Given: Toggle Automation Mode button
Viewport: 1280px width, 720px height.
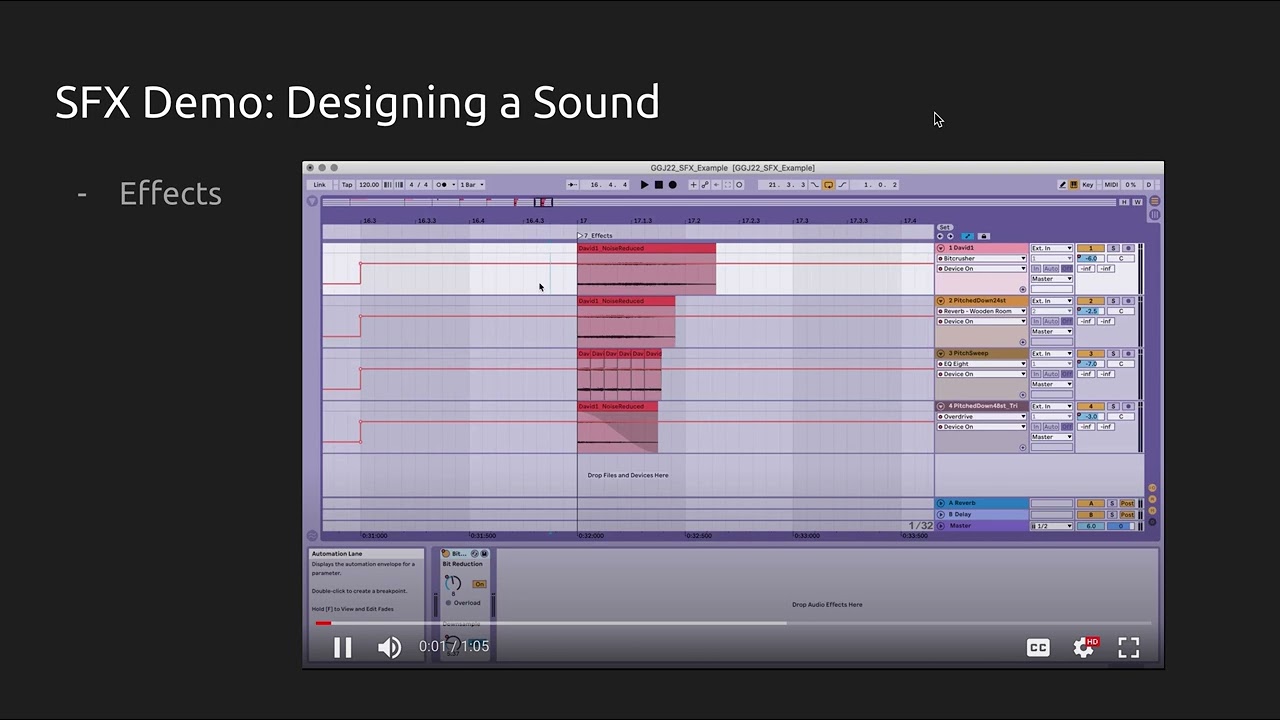Looking at the screenshot, I should point(967,236).
